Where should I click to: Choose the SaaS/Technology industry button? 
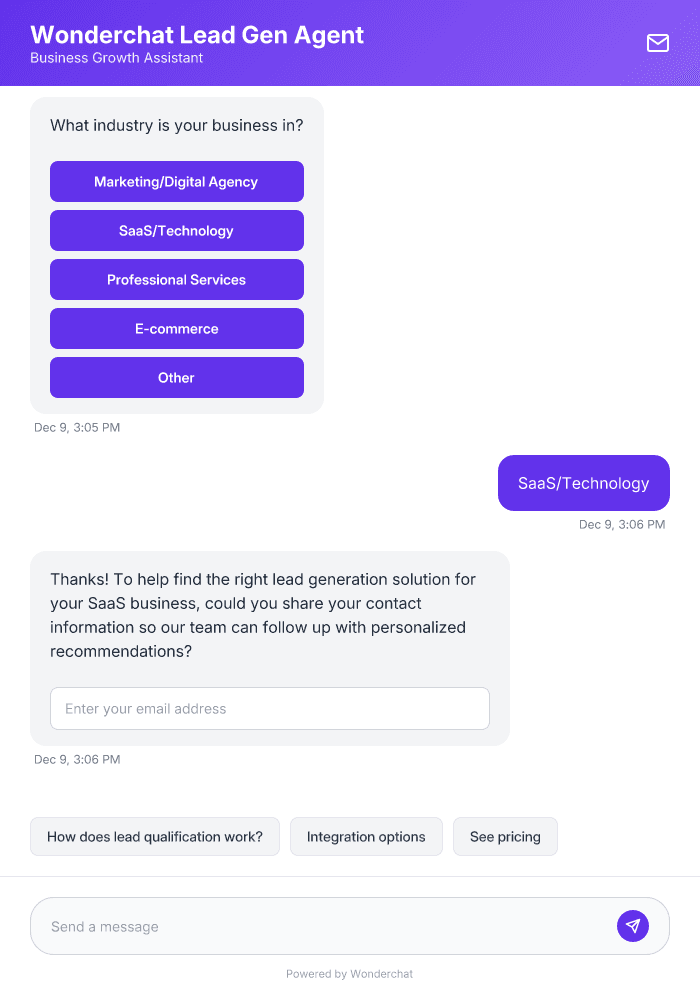(176, 230)
